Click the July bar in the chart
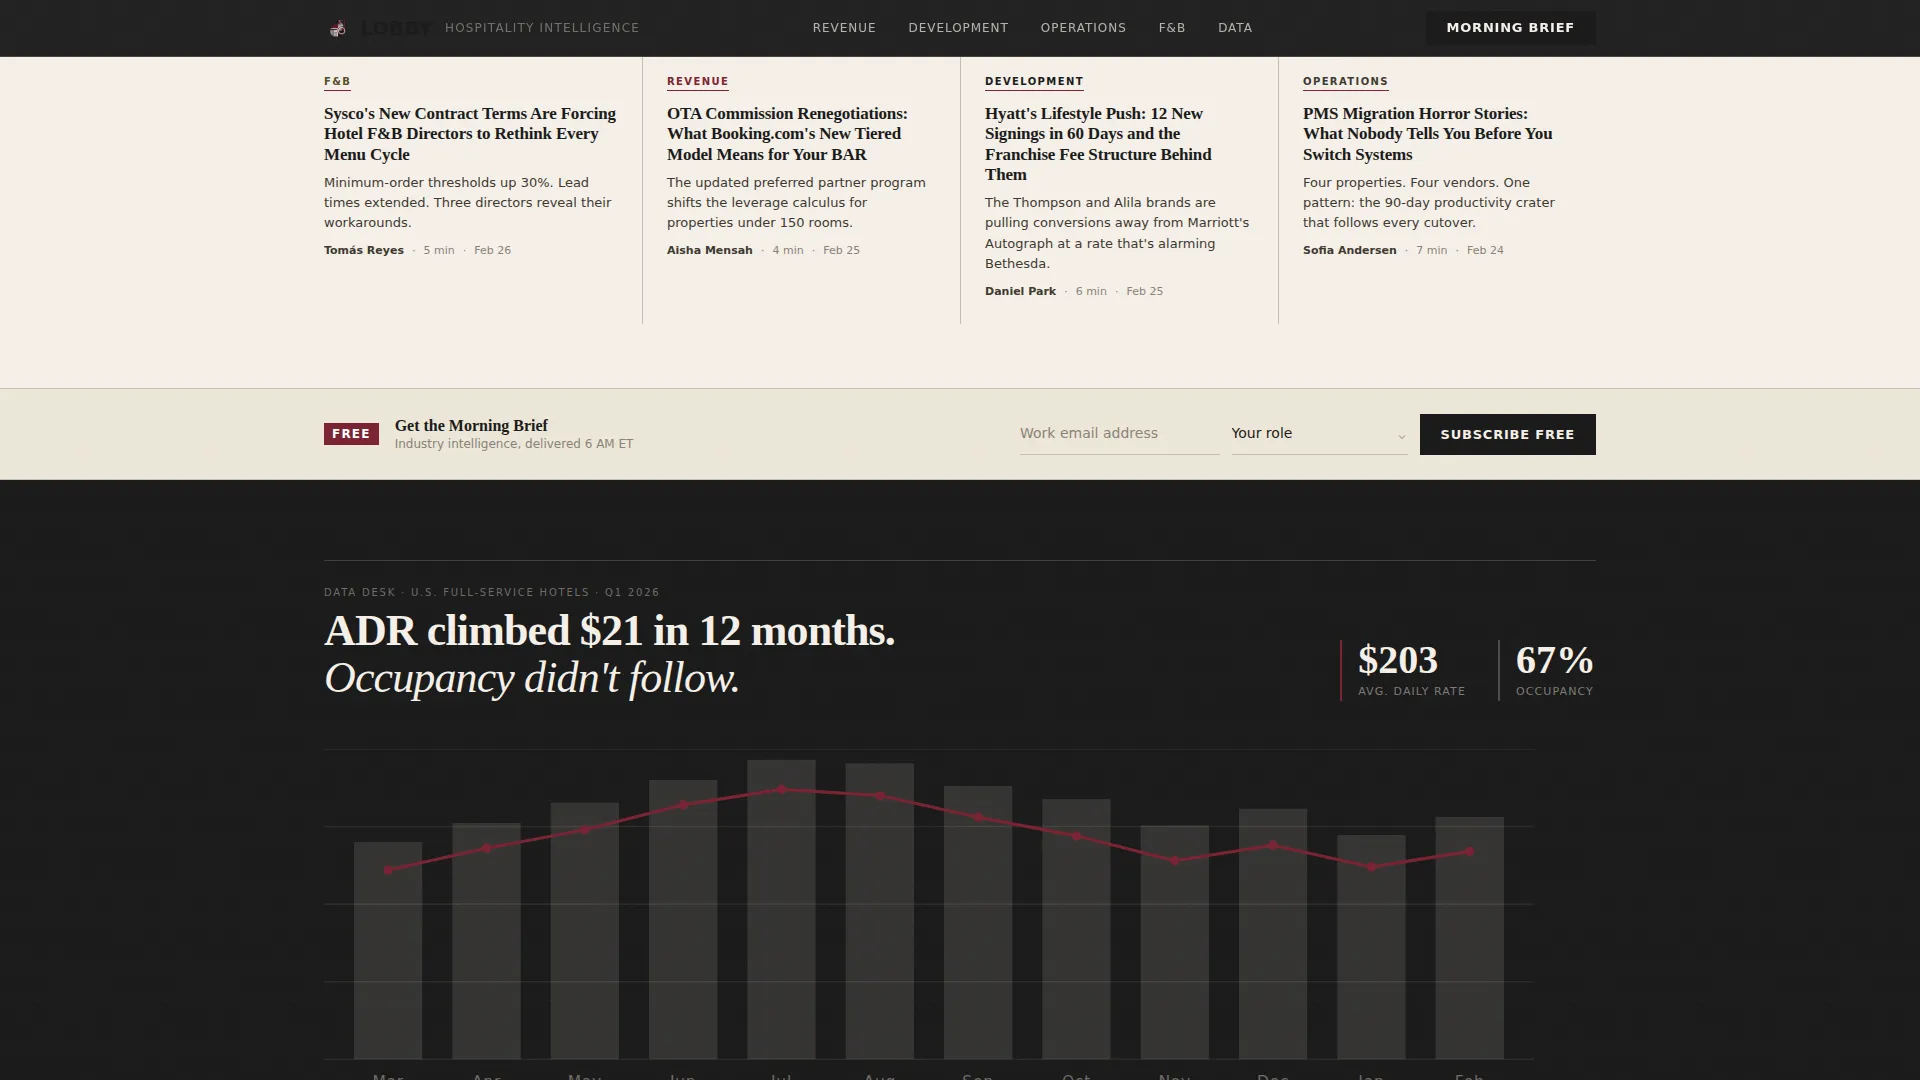Viewport: 1920px width, 1080px height. [x=781, y=909]
